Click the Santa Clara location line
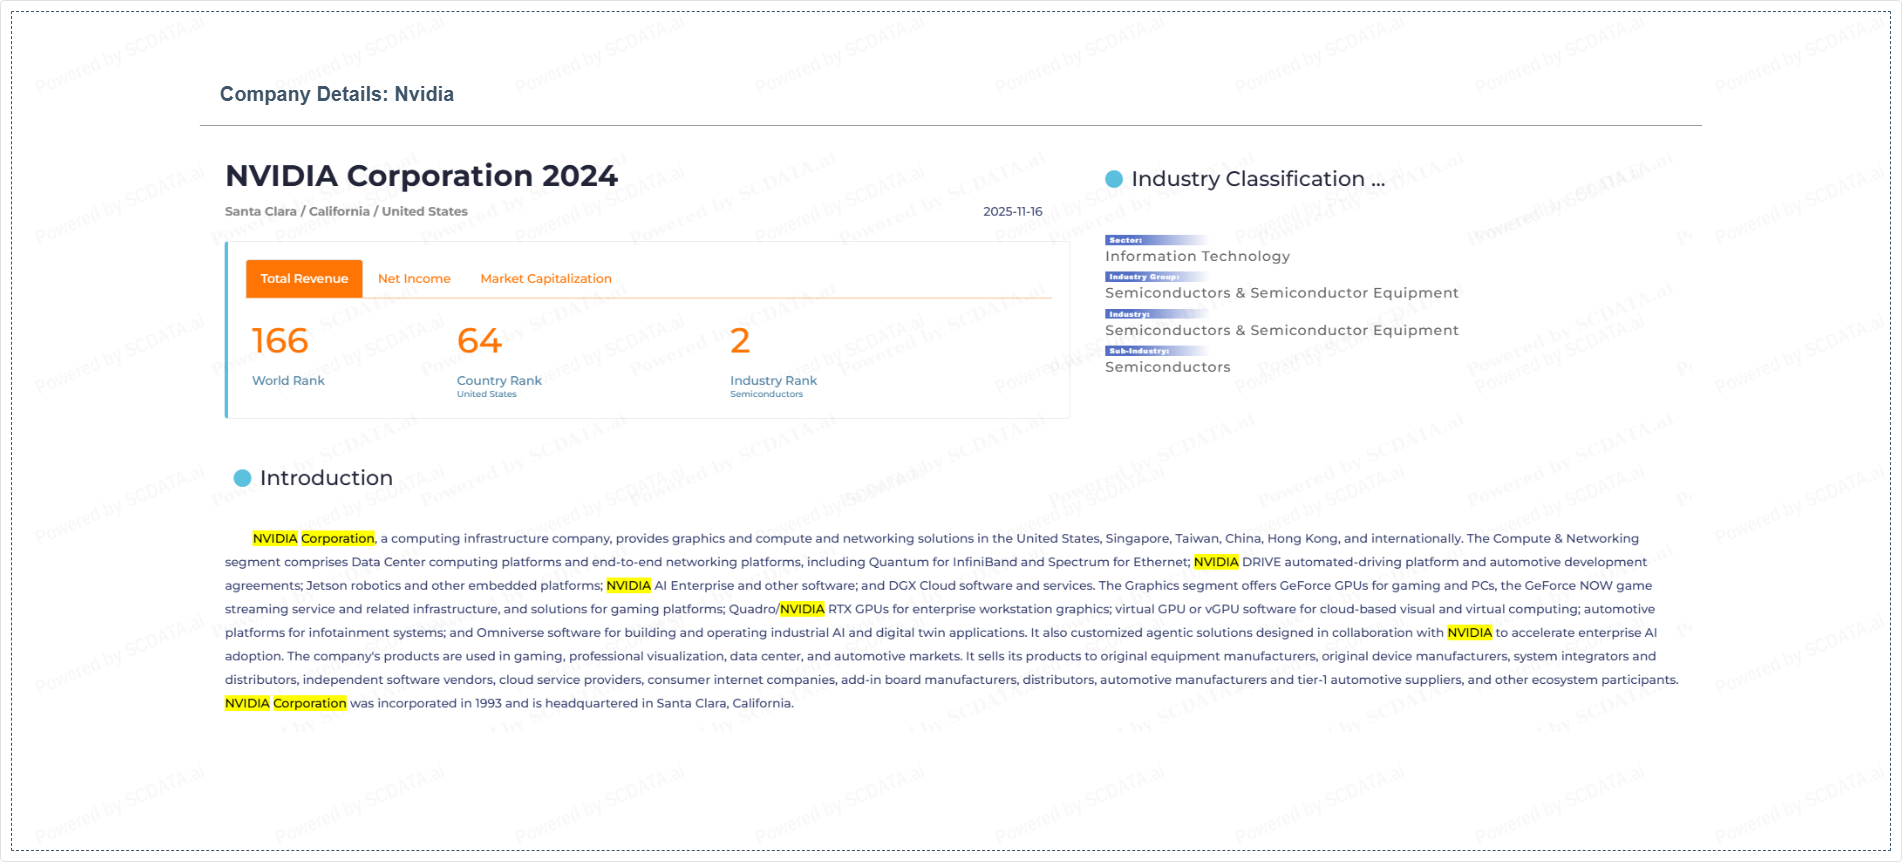 [x=346, y=212]
